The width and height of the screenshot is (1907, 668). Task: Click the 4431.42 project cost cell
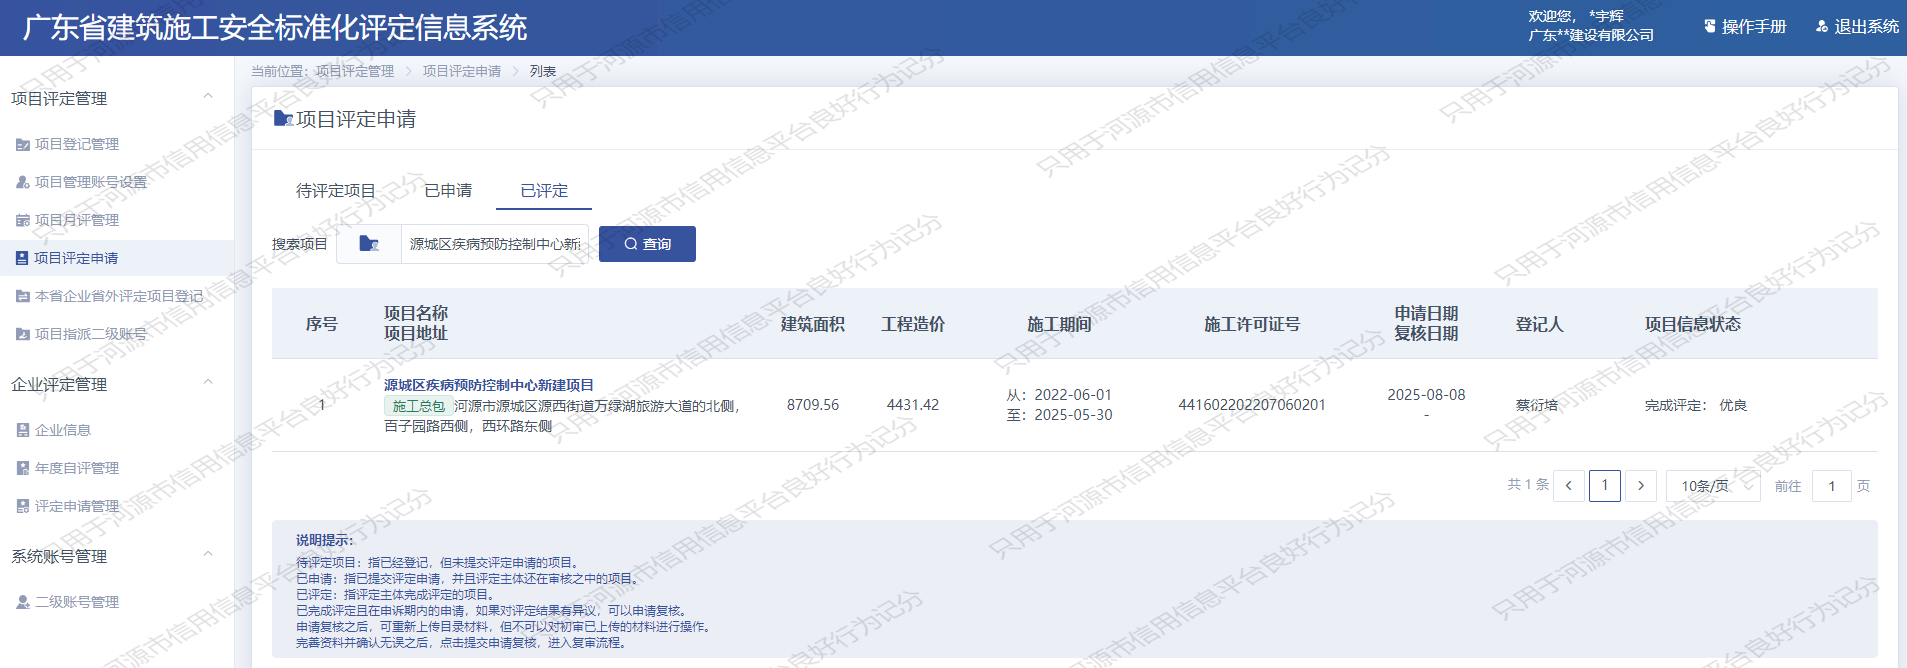click(913, 405)
